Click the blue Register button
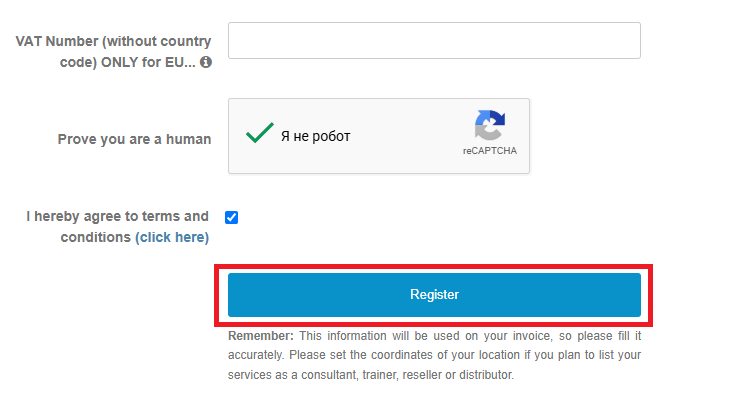This screenshot has height=414, width=743. 434,295
